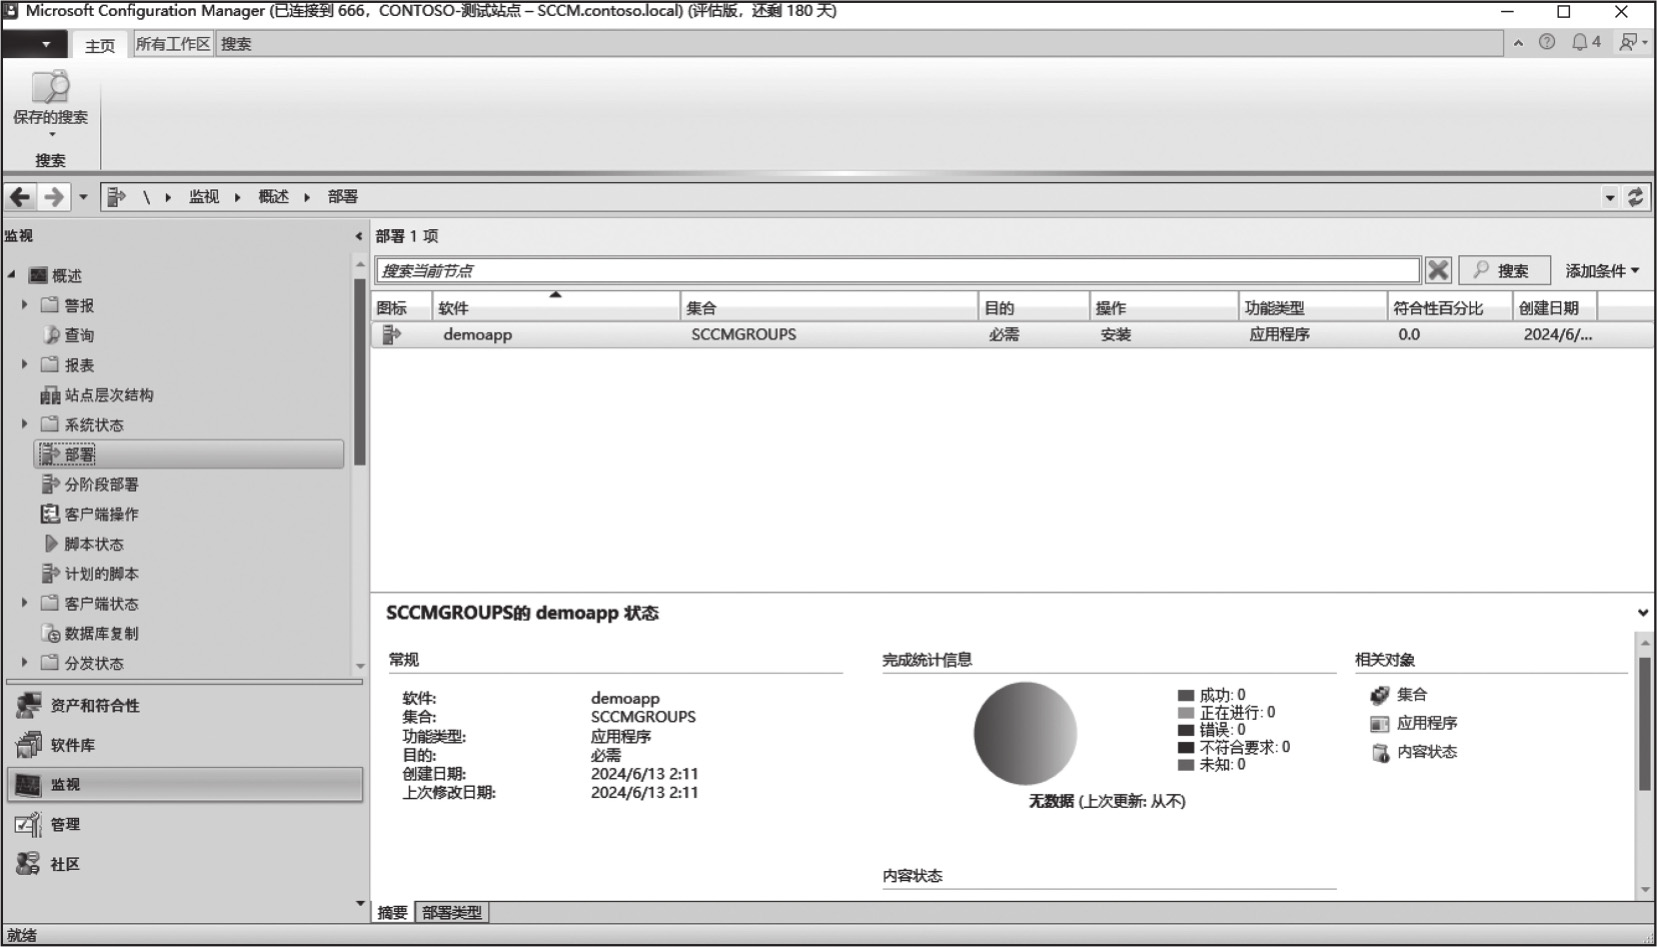Open the 监视 workspace button
This screenshot has height=947, width=1657.
point(185,785)
